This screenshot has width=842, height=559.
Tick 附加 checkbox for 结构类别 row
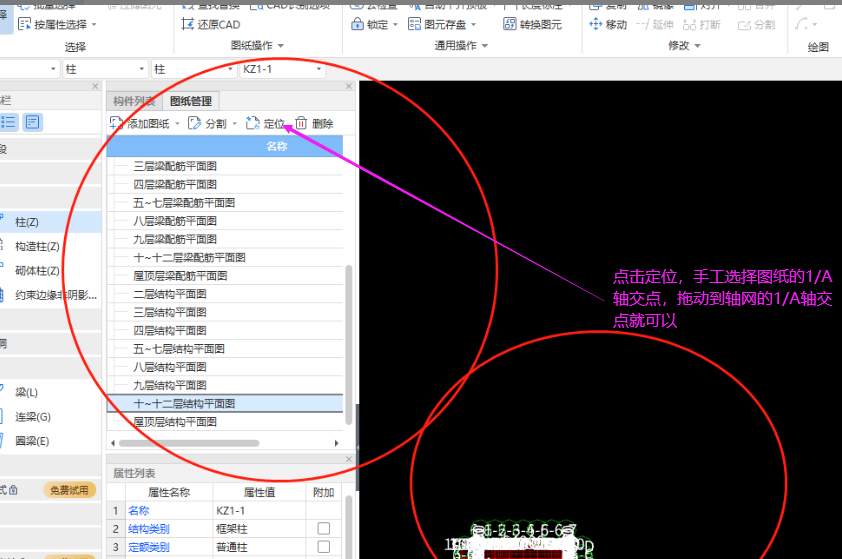[324, 528]
